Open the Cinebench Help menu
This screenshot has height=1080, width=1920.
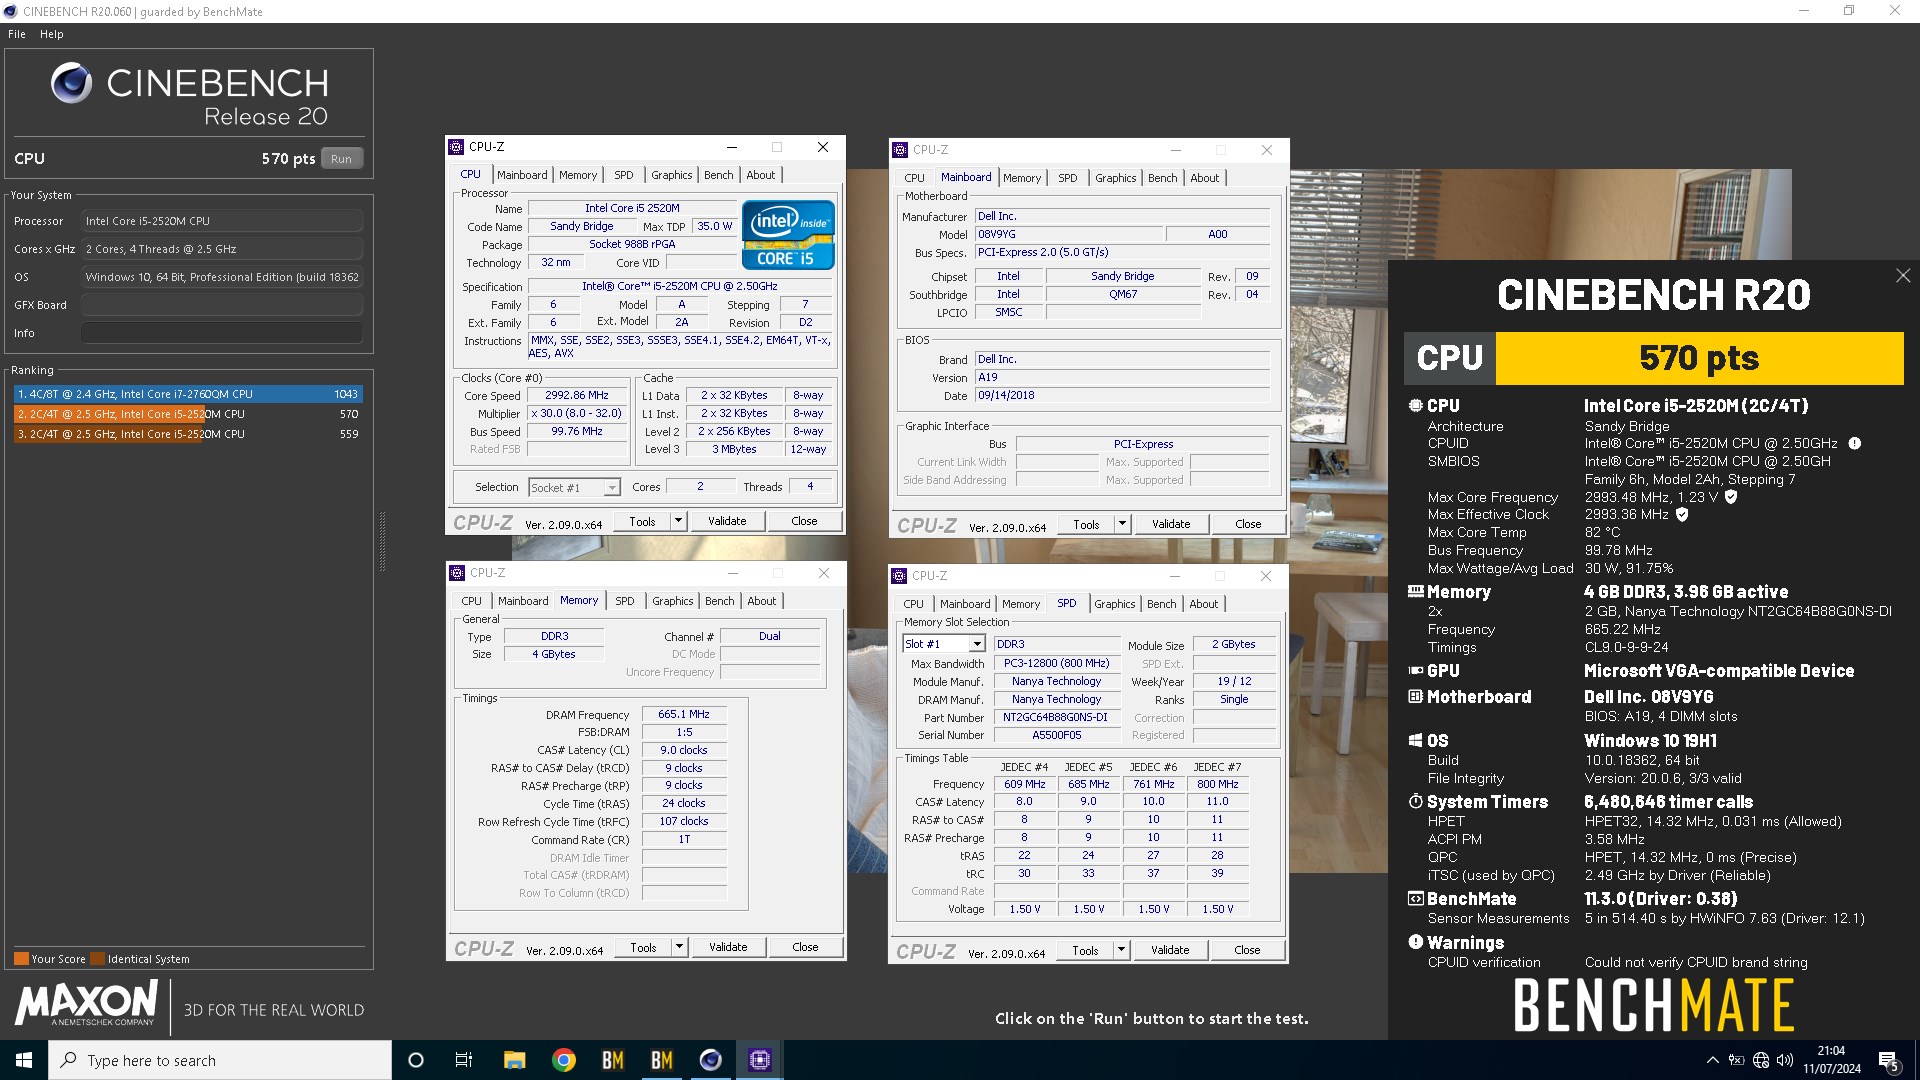52,34
